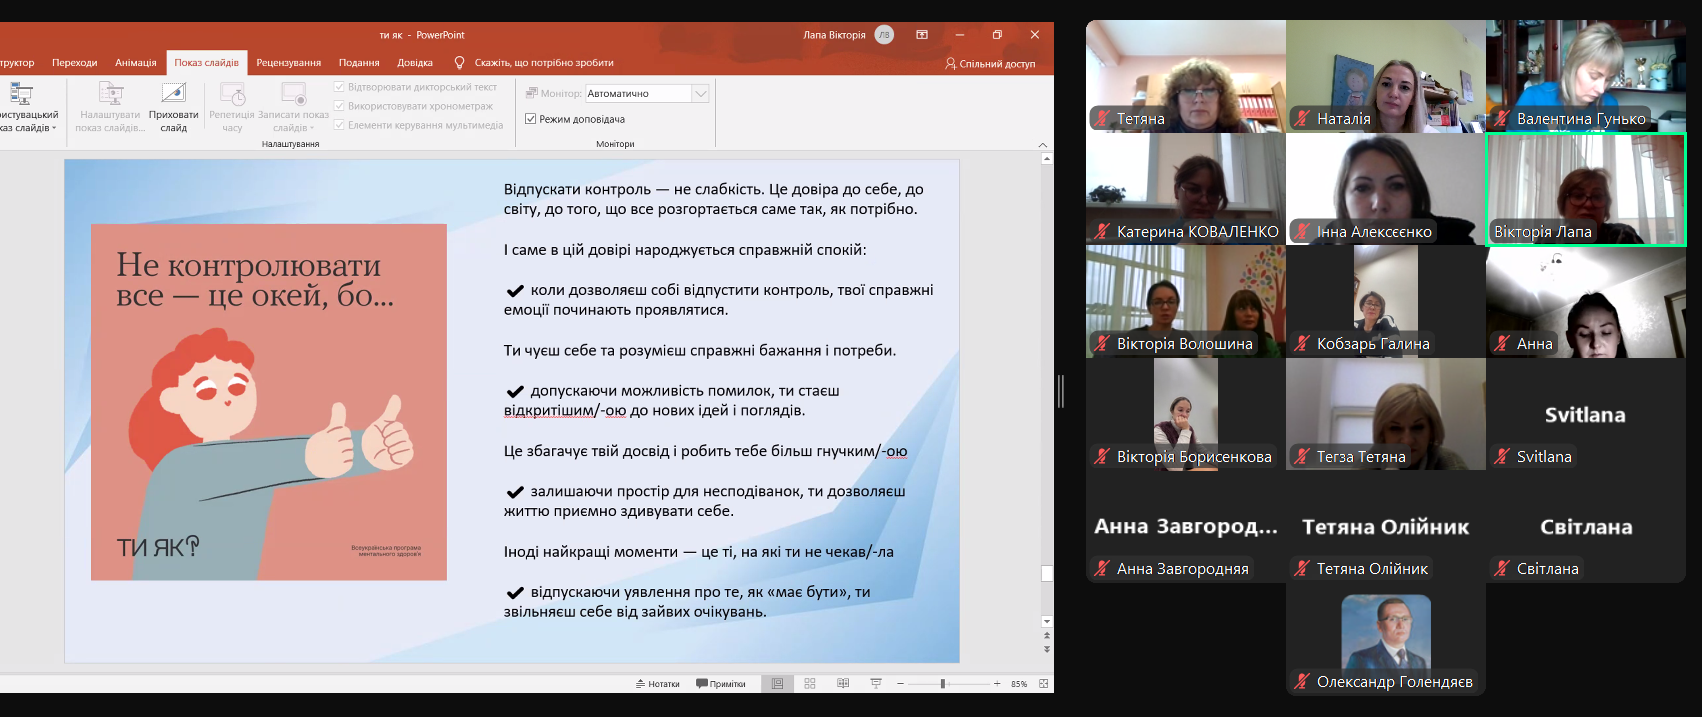Click the 85% zoom level
Image resolution: width=1702 pixels, height=717 pixels.
(x=1019, y=684)
